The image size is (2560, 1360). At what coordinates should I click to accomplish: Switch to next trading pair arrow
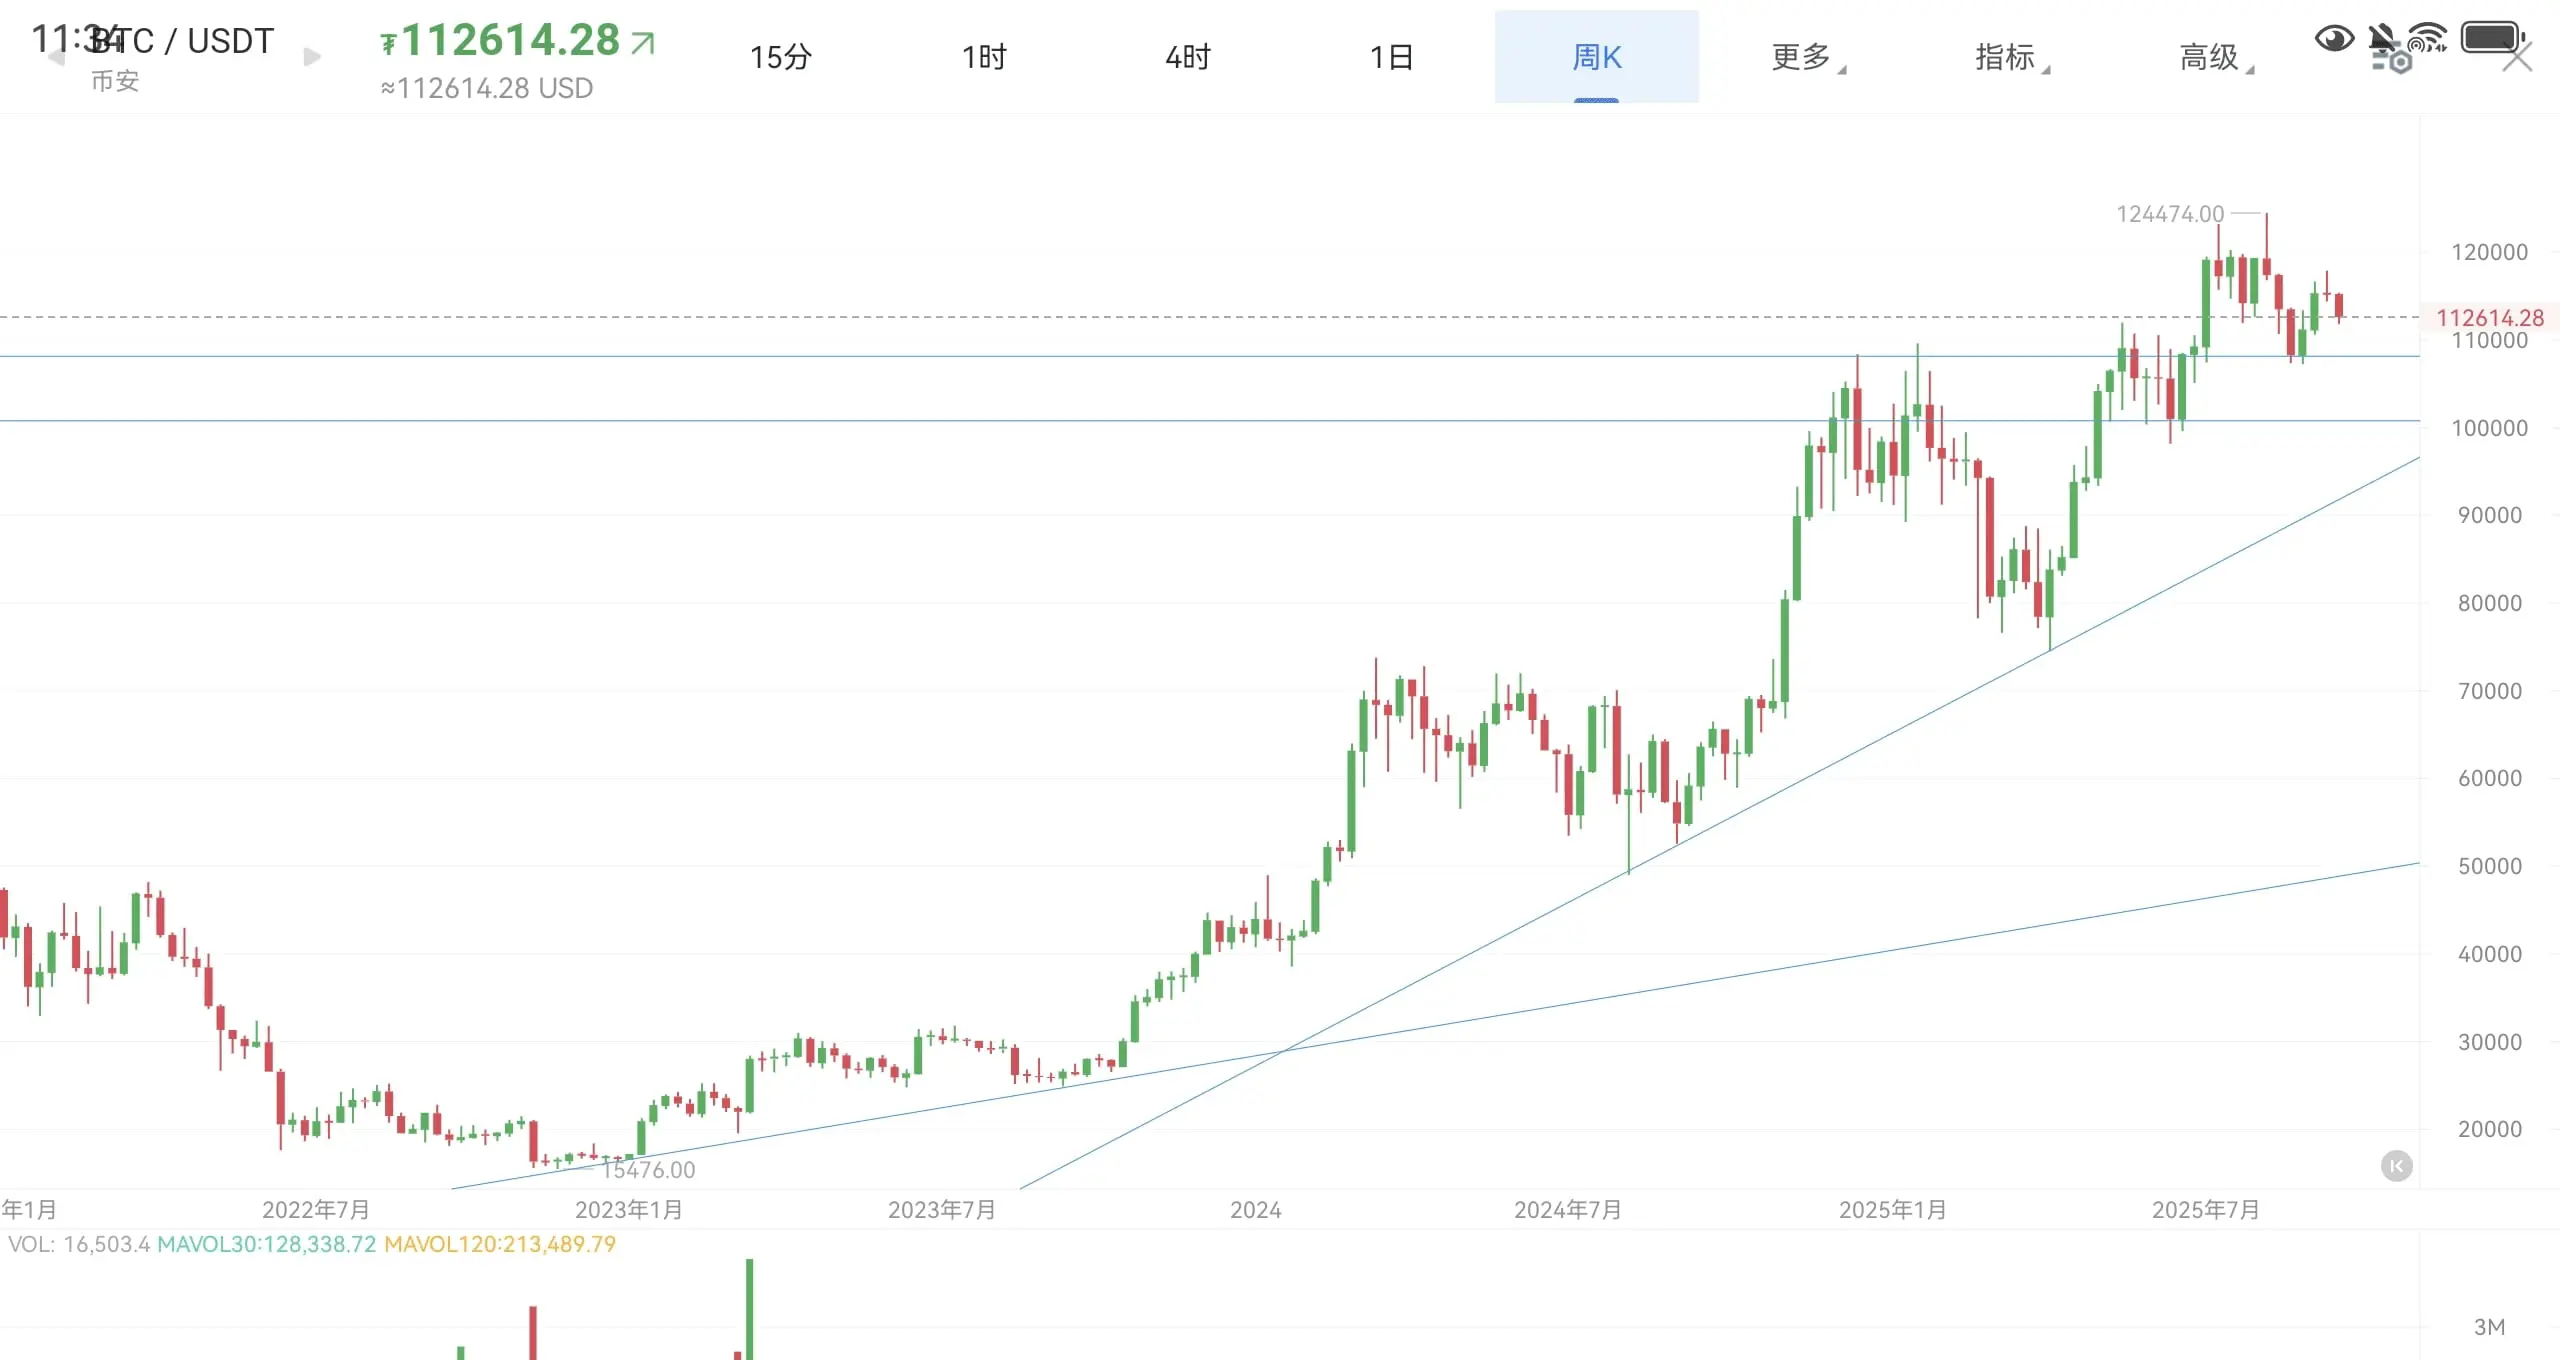tap(312, 57)
